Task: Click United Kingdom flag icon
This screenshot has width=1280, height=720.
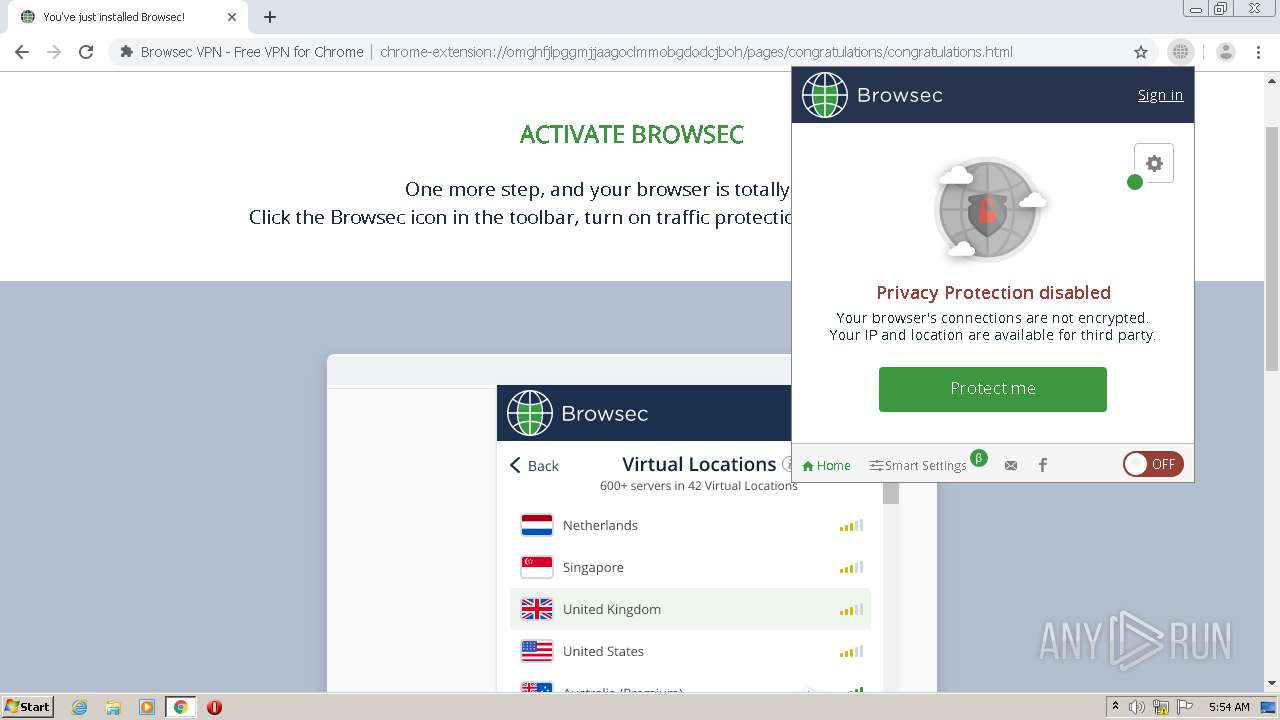Action: pyautogui.click(x=537, y=609)
